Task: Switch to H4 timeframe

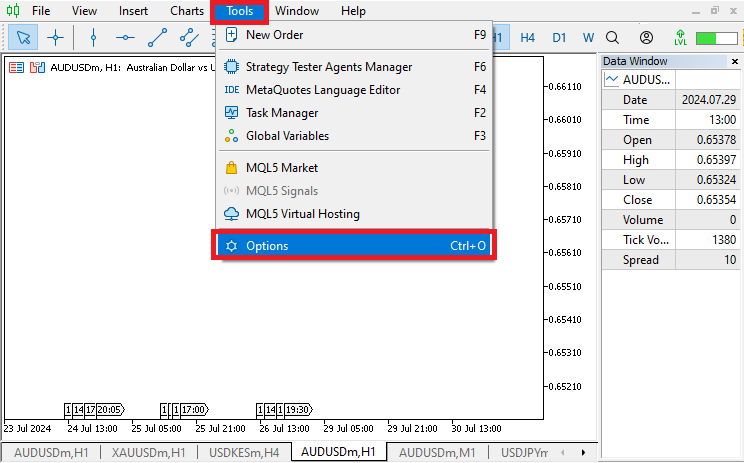Action: click(528, 37)
